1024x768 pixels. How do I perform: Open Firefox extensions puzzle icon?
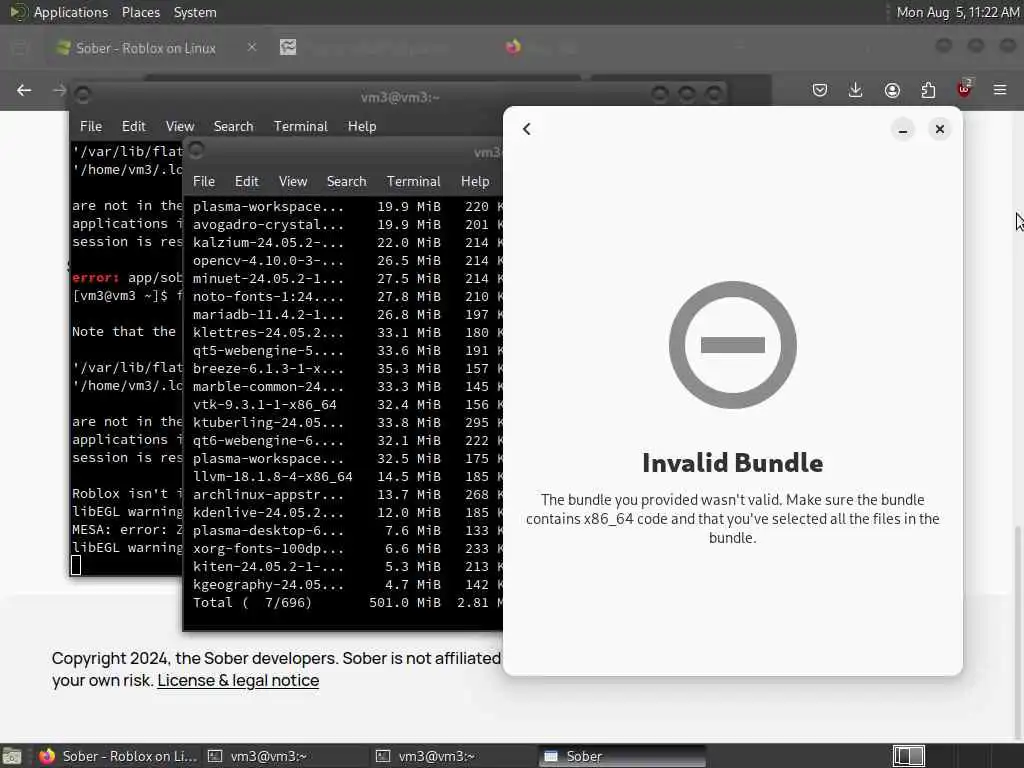point(928,90)
